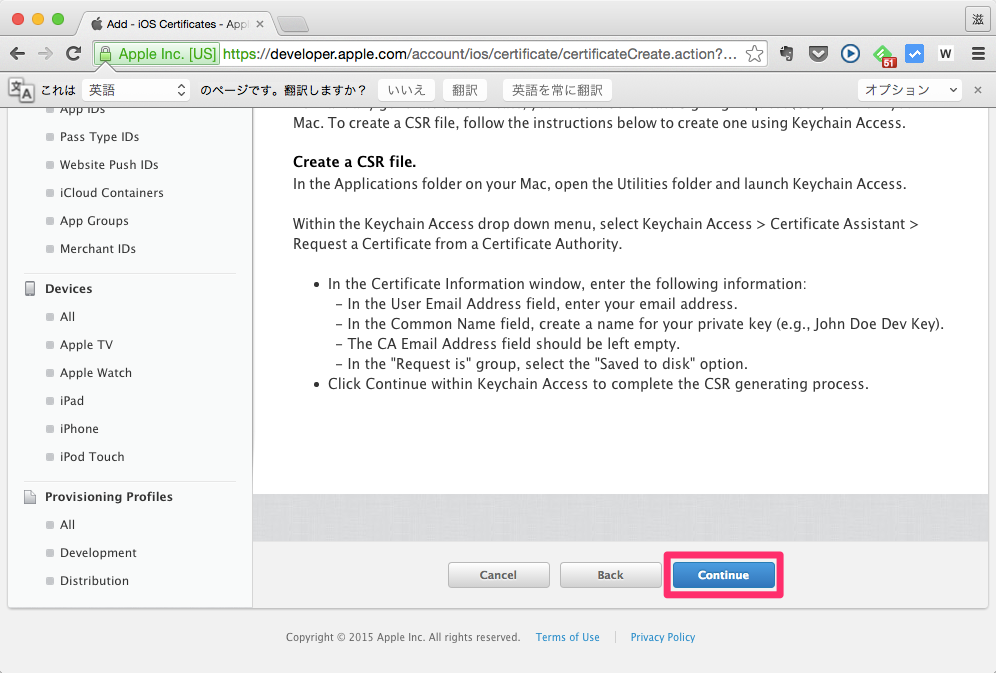Screen dimensions: 996x673
Task: Select iPod Touch devices
Action: (92, 456)
